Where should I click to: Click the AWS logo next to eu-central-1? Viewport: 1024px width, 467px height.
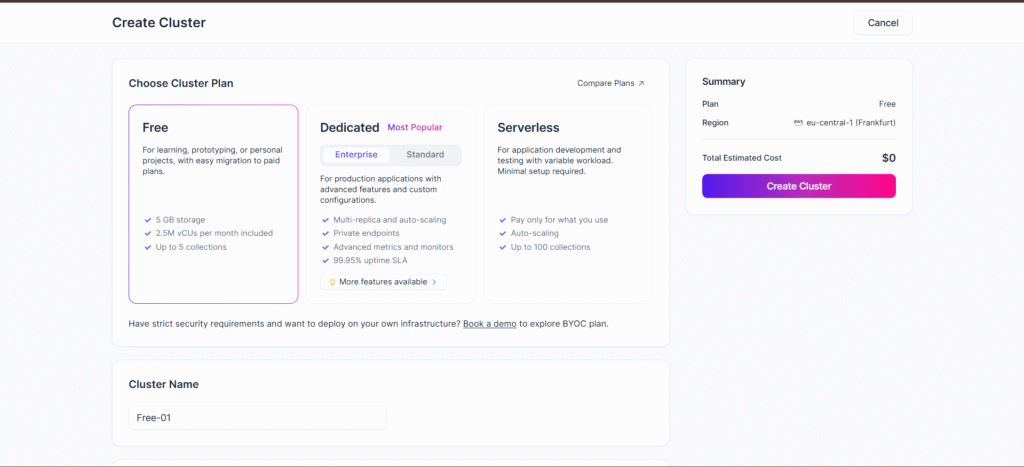pyautogui.click(x=798, y=123)
